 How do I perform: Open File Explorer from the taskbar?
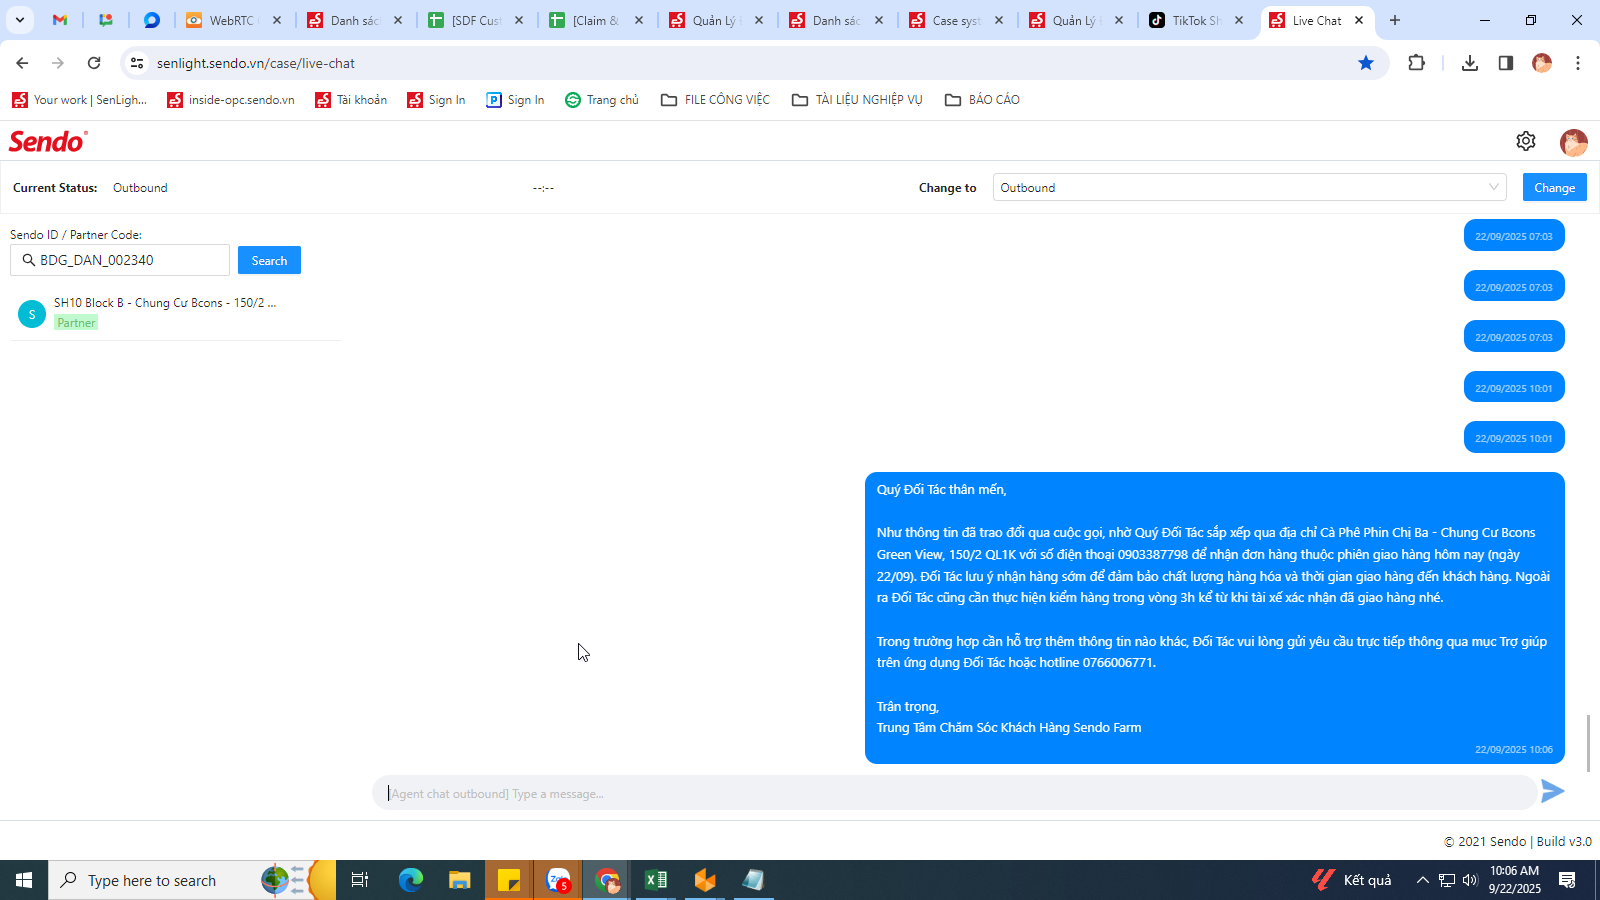click(x=459, y=880)
